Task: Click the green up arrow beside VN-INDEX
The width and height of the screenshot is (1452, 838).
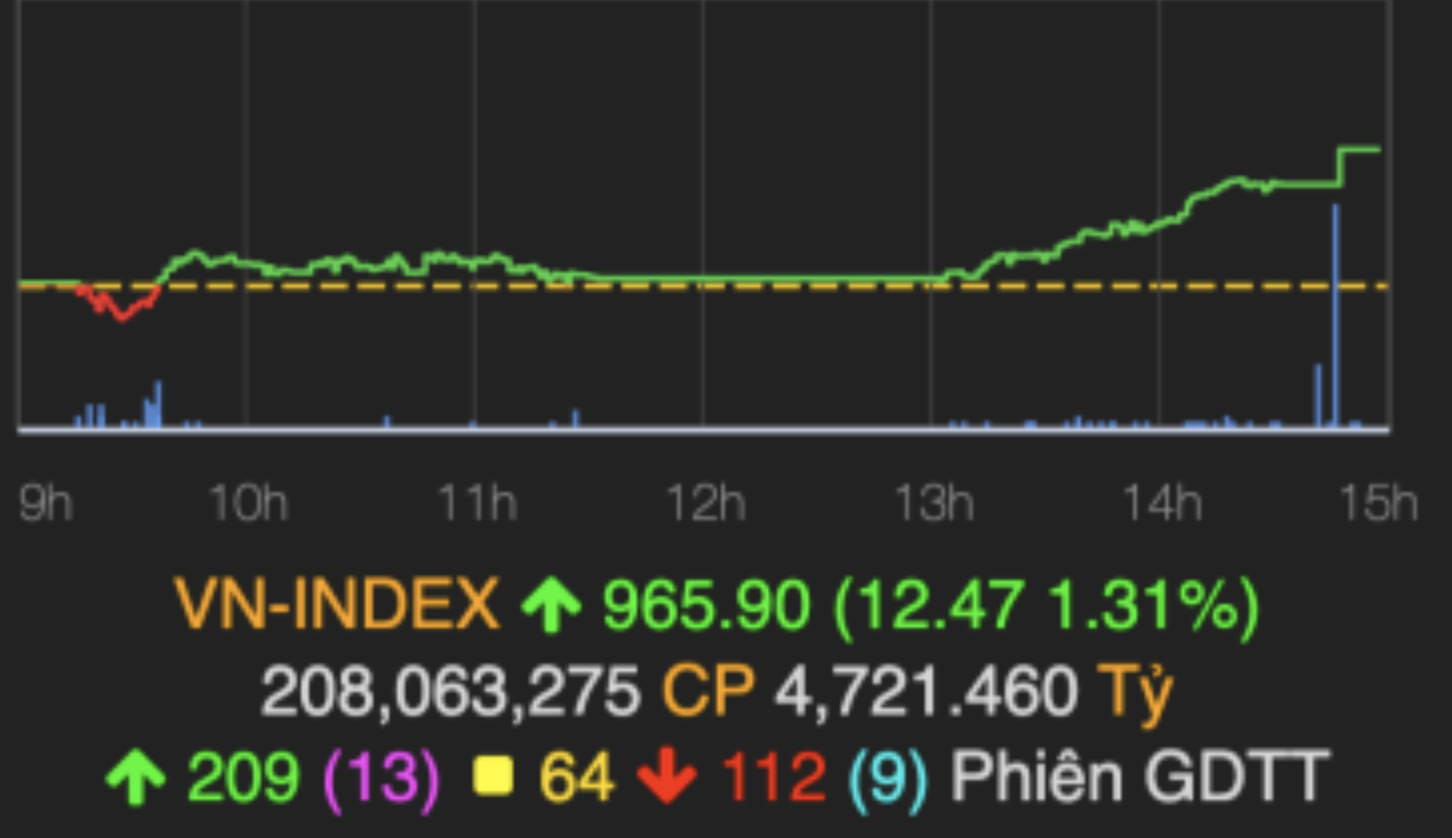Action: click(x=551, y=607)
